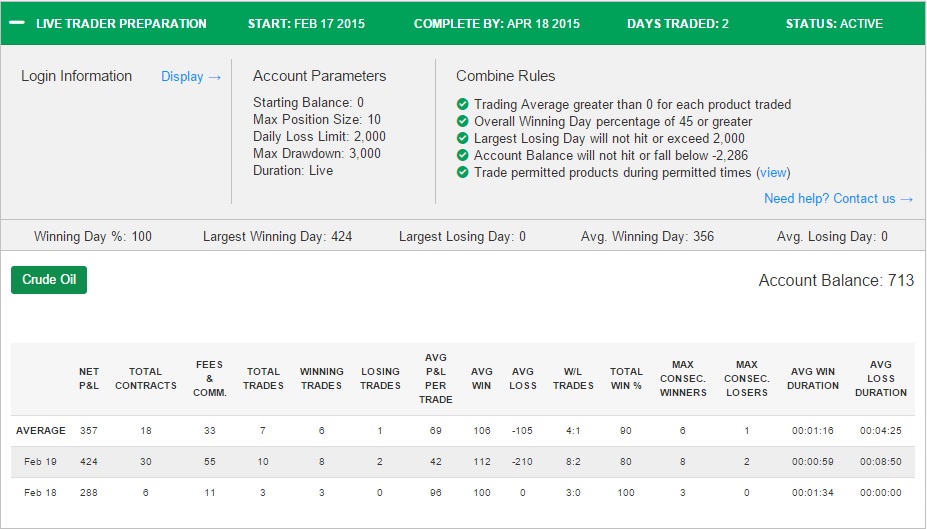Click the NET P&L column header

(89, 379)
